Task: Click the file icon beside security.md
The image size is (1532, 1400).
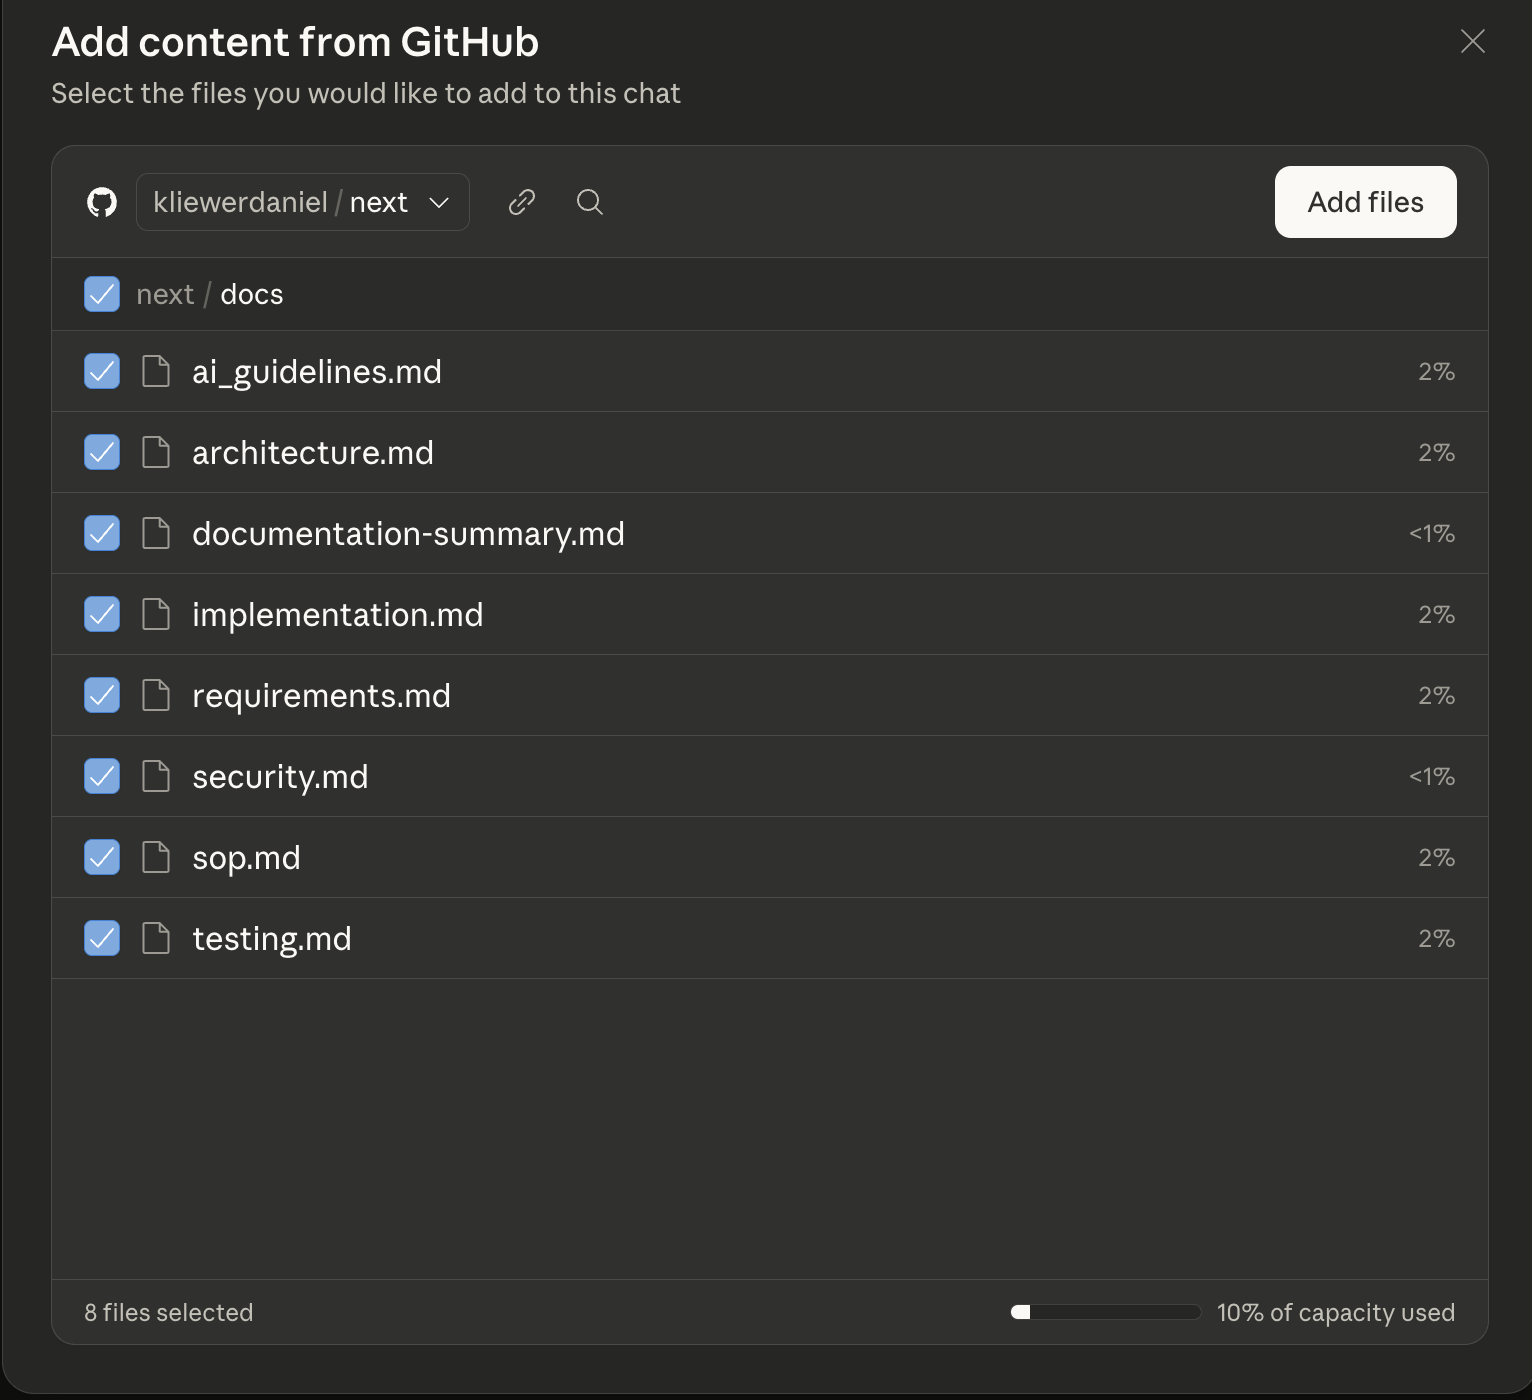Action: tap(156, 776)
